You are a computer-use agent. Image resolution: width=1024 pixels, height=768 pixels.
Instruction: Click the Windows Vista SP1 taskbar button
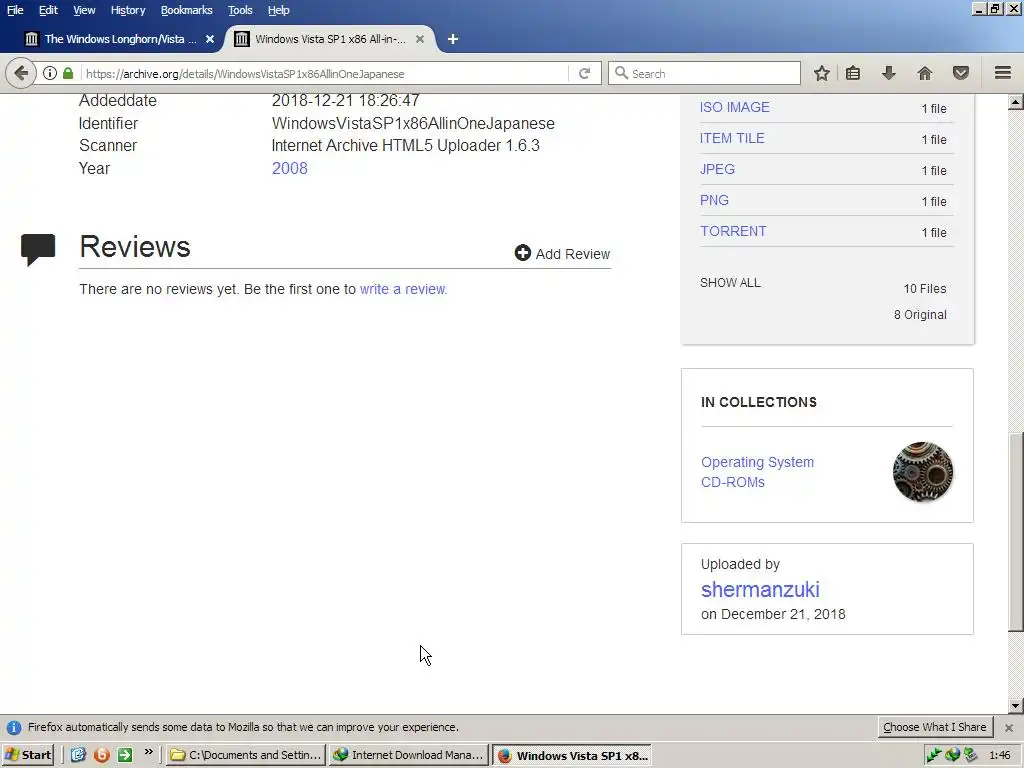pos(573,755)
